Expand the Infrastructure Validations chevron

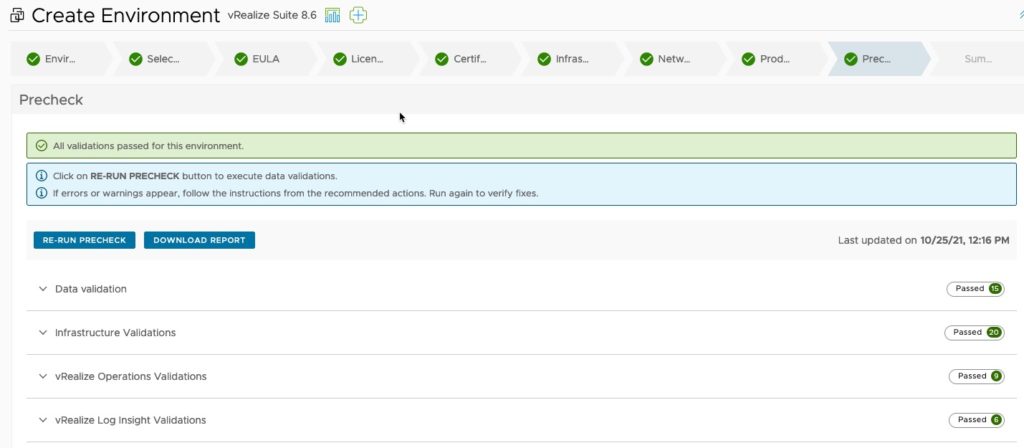43,332
